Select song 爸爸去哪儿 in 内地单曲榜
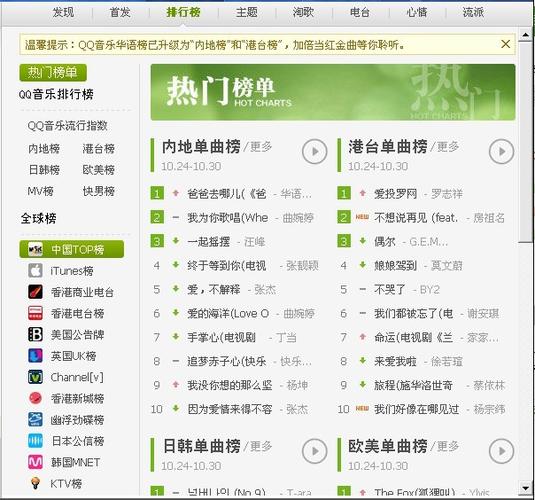This screenshot has height=500, width=535. coord(227,194)
